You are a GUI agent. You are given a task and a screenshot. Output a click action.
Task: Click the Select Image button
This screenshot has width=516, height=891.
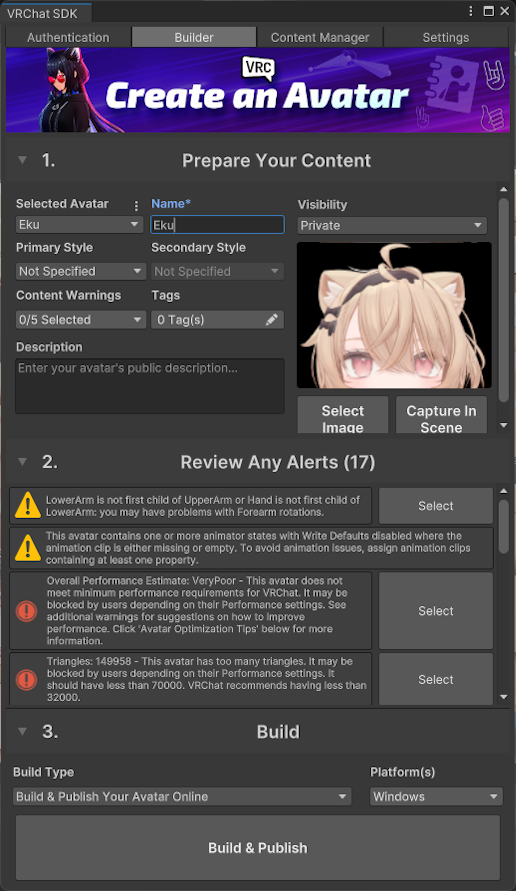[343, 415]
